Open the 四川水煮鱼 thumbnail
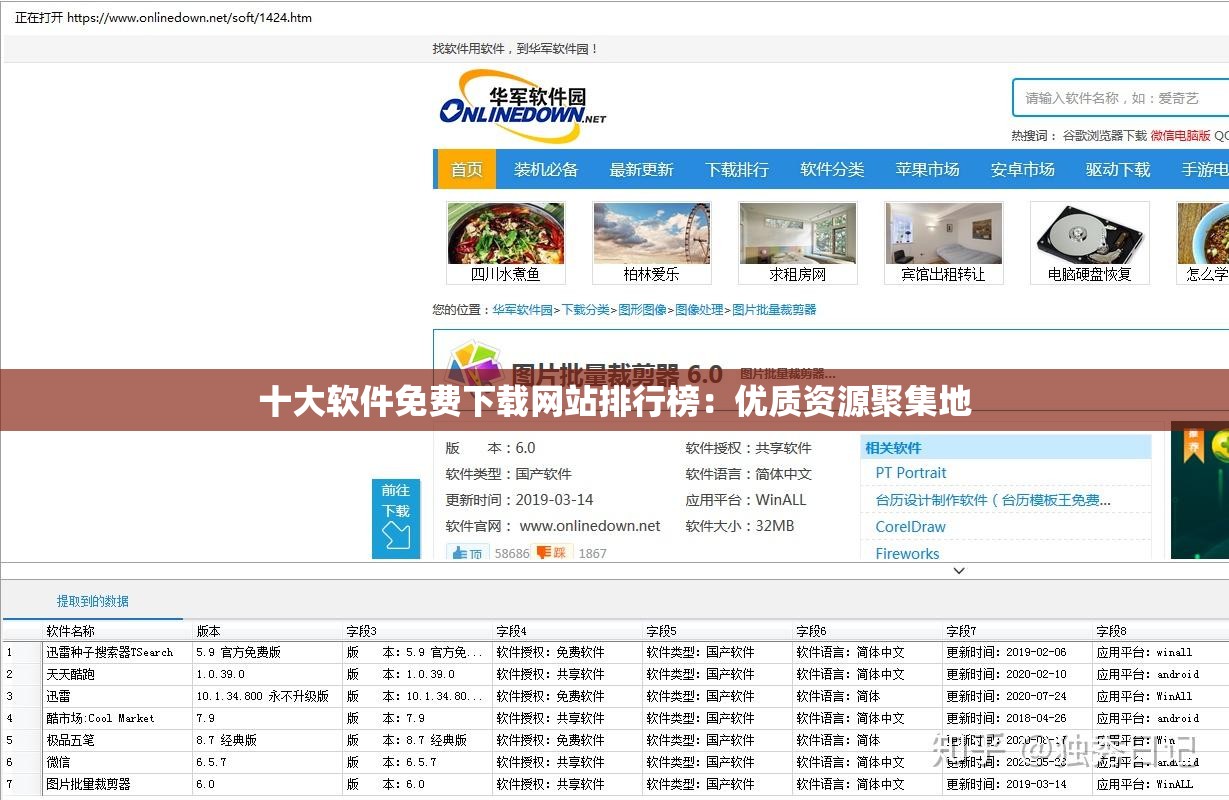This screenshot has height=800, width=1229. pyautogui.click(x=506, y=240)
